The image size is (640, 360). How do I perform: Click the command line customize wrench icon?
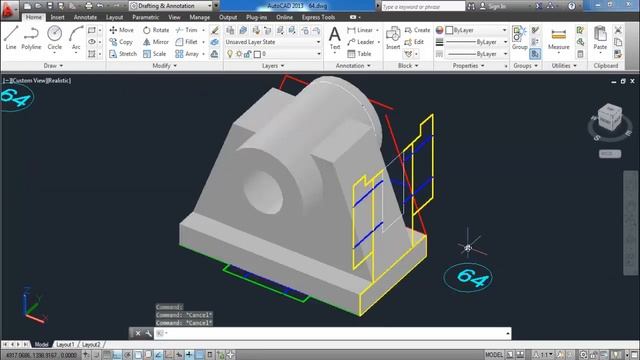[x=148, y=333]
